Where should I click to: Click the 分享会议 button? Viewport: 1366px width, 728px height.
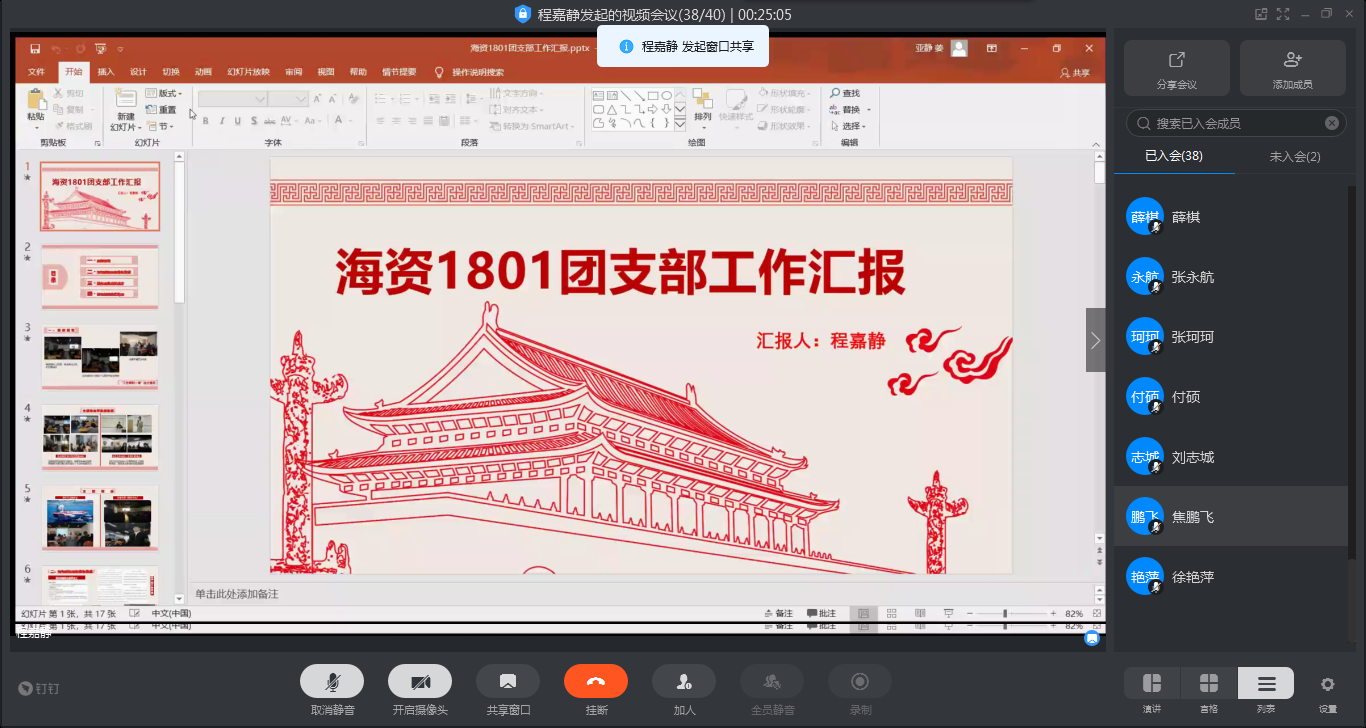(1177, 68)
